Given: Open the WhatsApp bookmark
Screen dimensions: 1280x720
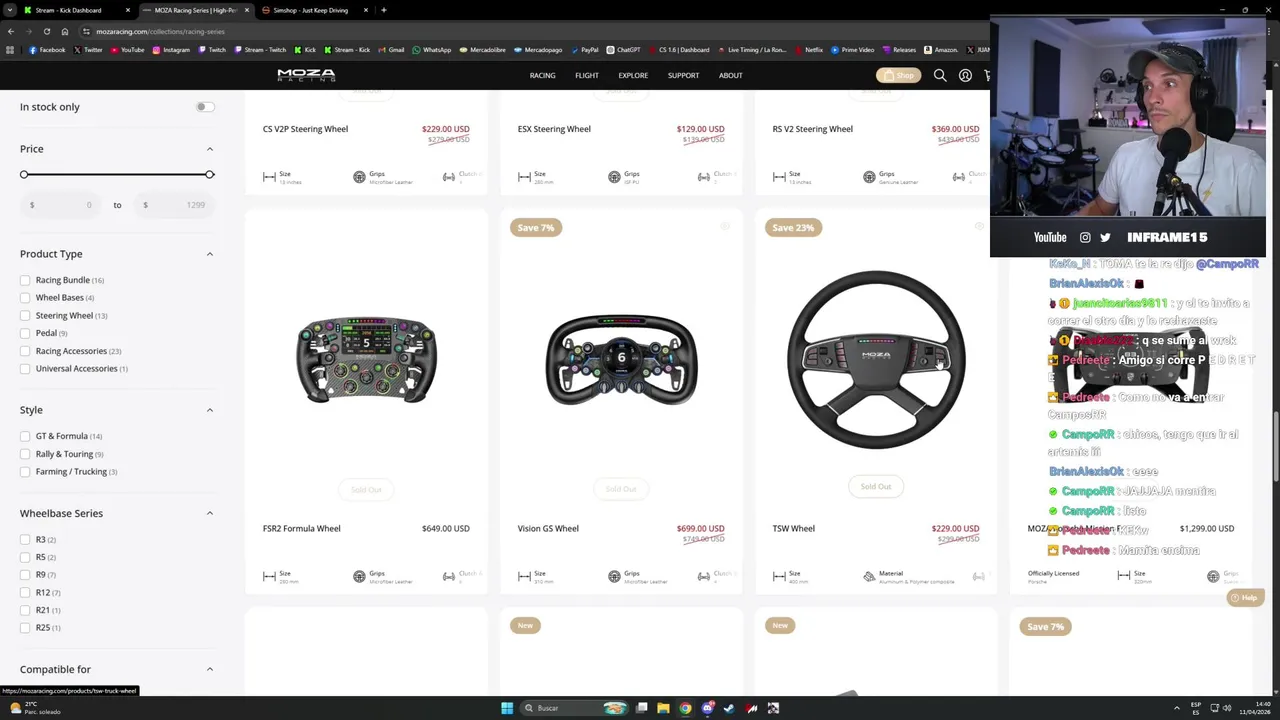Looking at the screenshot, I should click(x=431, y=49).
